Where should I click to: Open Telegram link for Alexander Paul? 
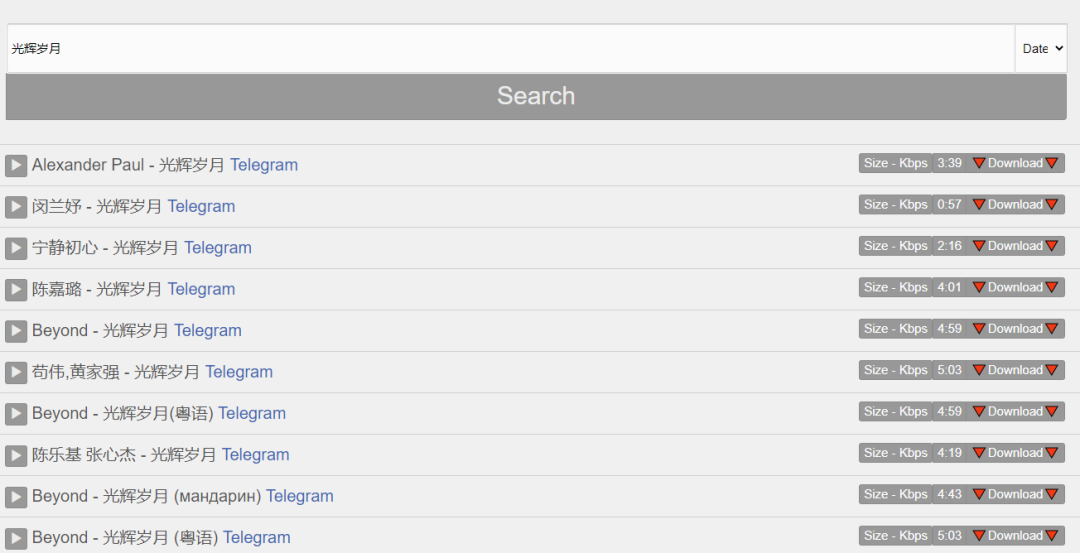coord(264,165)
